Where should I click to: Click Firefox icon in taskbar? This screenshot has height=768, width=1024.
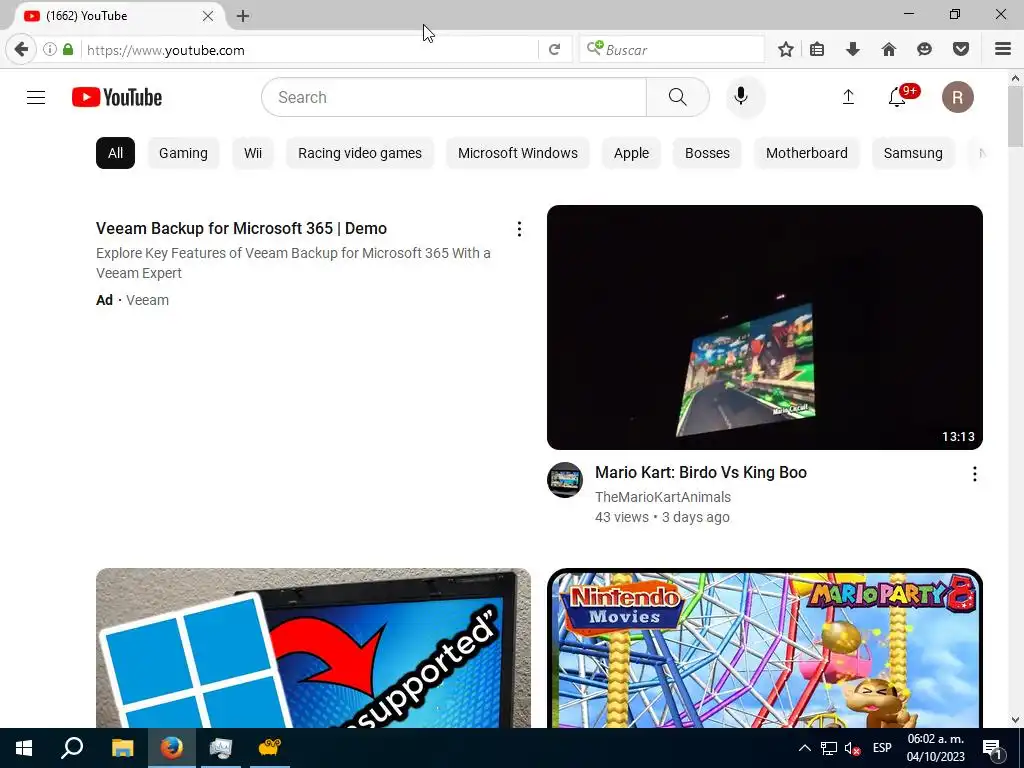click(x=172, y=748)
